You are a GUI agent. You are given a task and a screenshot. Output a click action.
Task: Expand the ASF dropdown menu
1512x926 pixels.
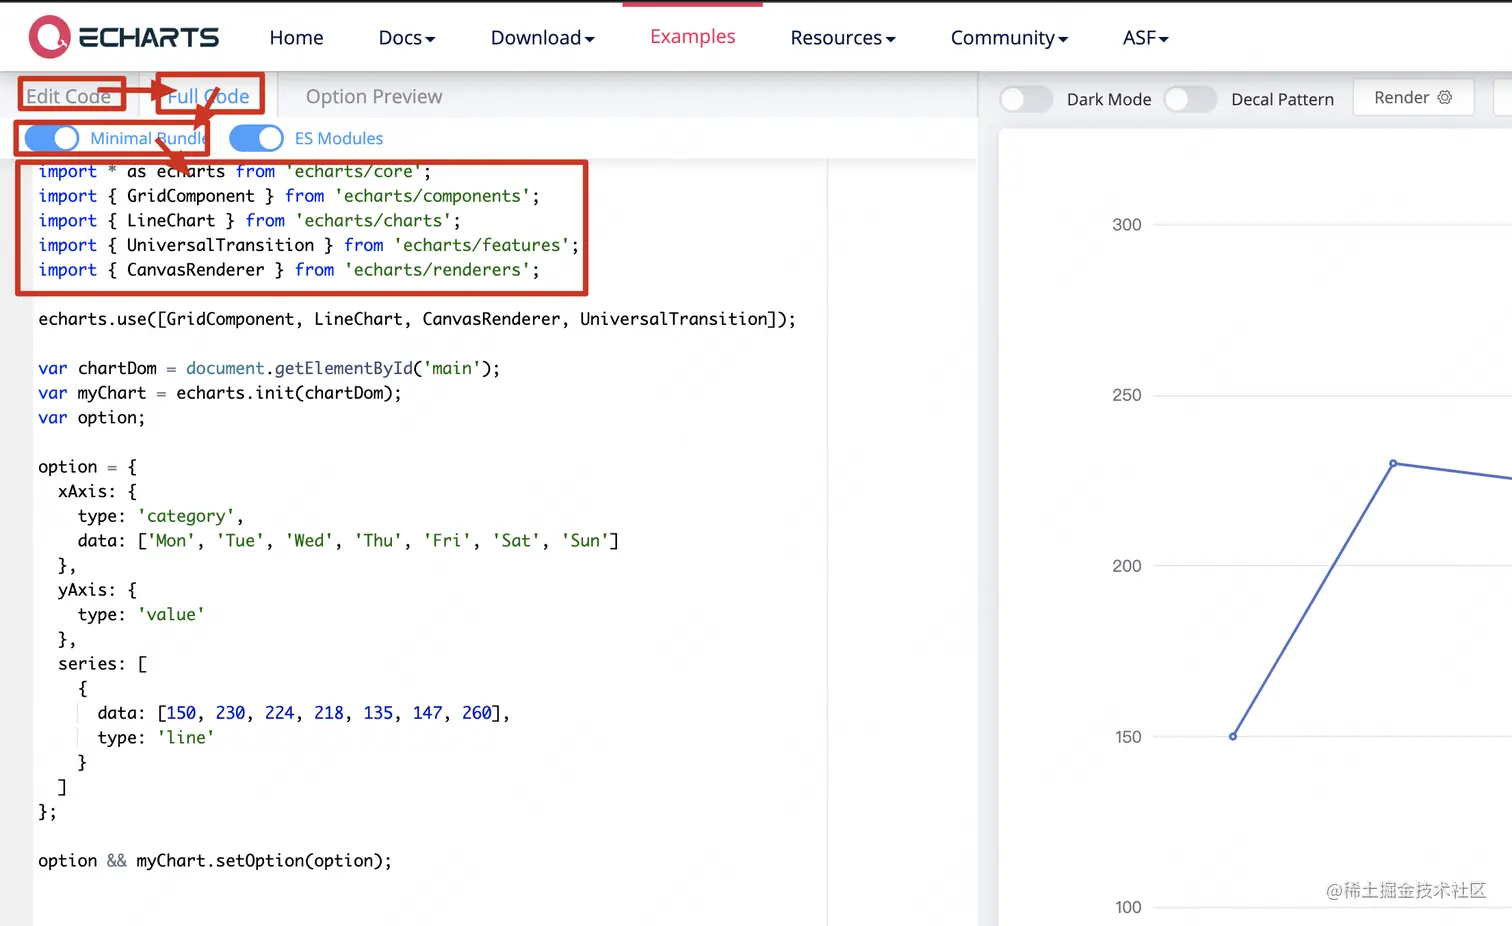1145,38
